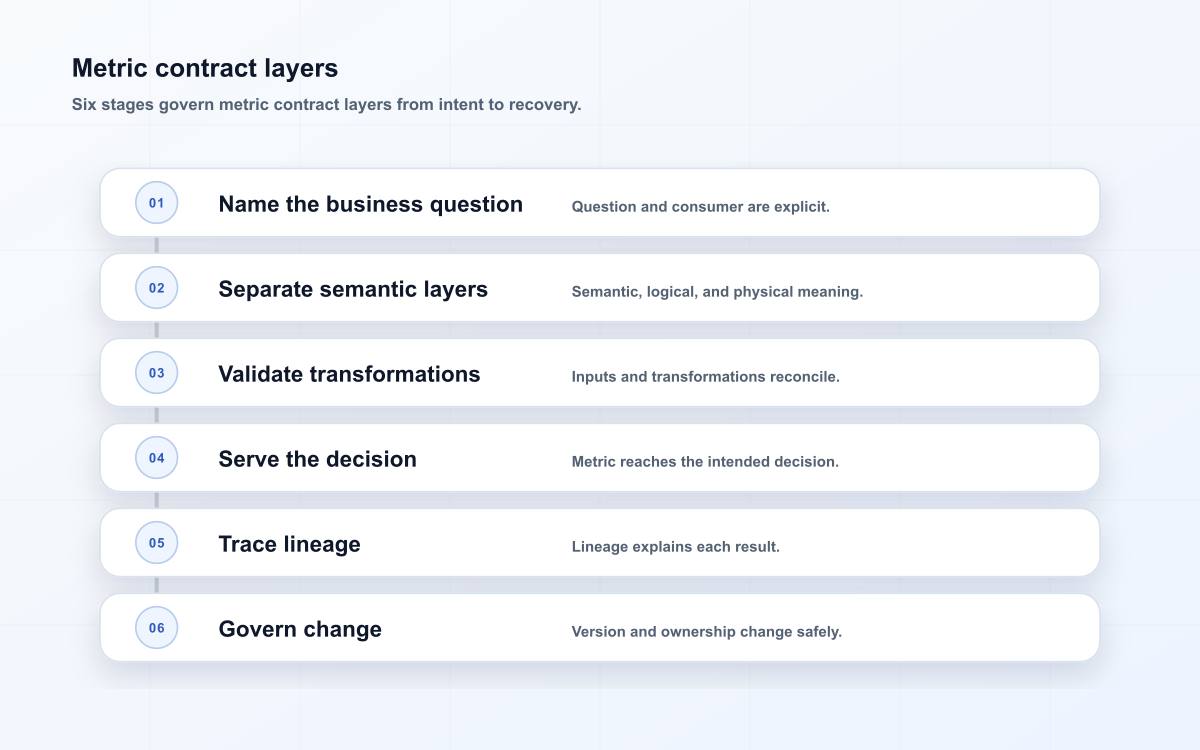Click 'Govern change' heading
This screenshot has width=1200, height=750.
click(300, 629)
